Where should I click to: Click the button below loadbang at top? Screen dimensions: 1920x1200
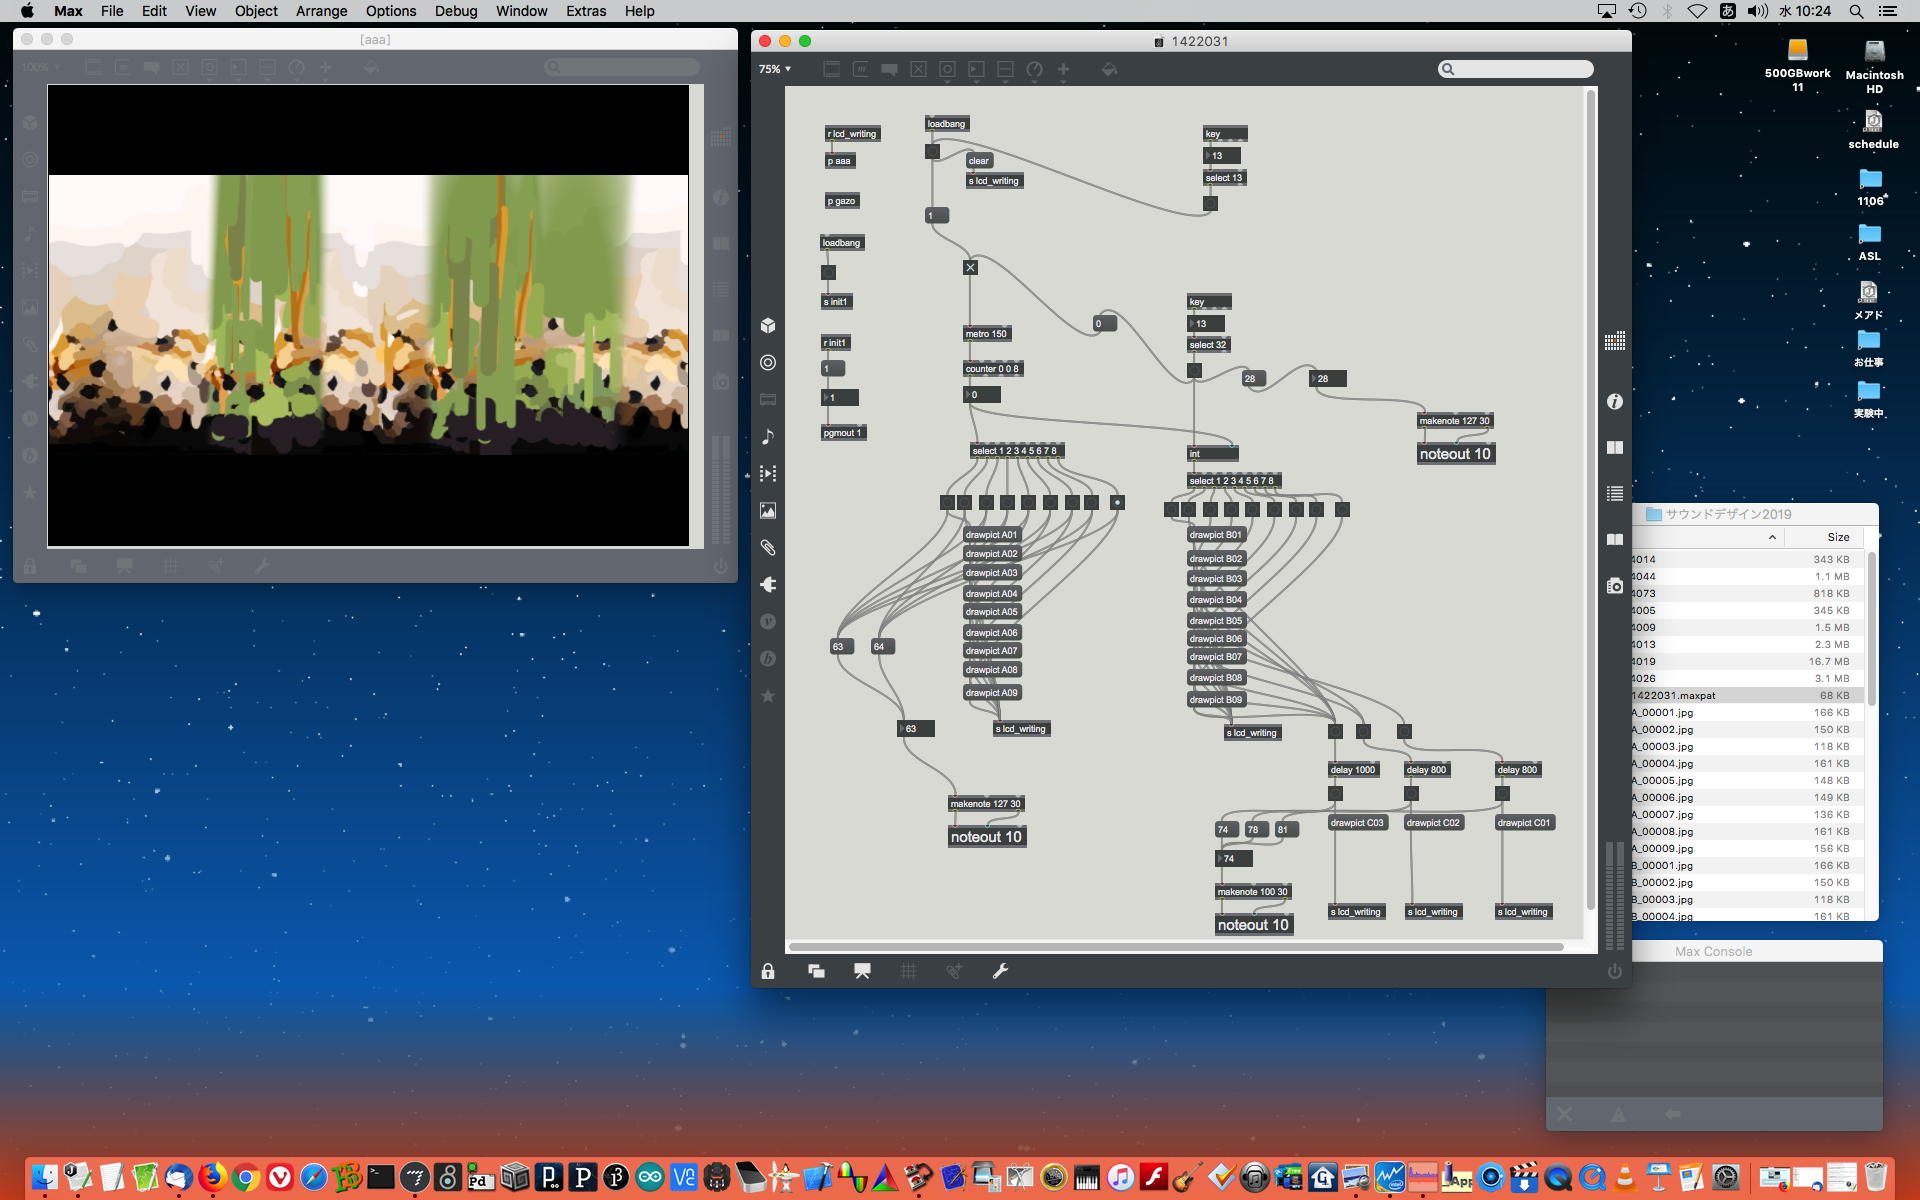point(932,152)
